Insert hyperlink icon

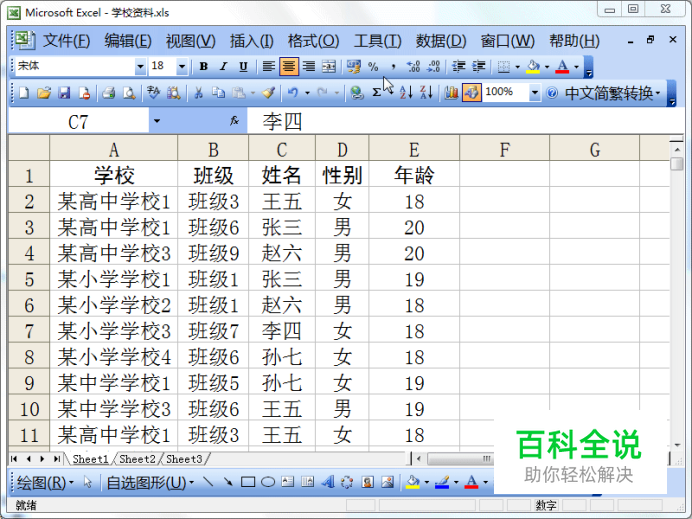point(357,93)
